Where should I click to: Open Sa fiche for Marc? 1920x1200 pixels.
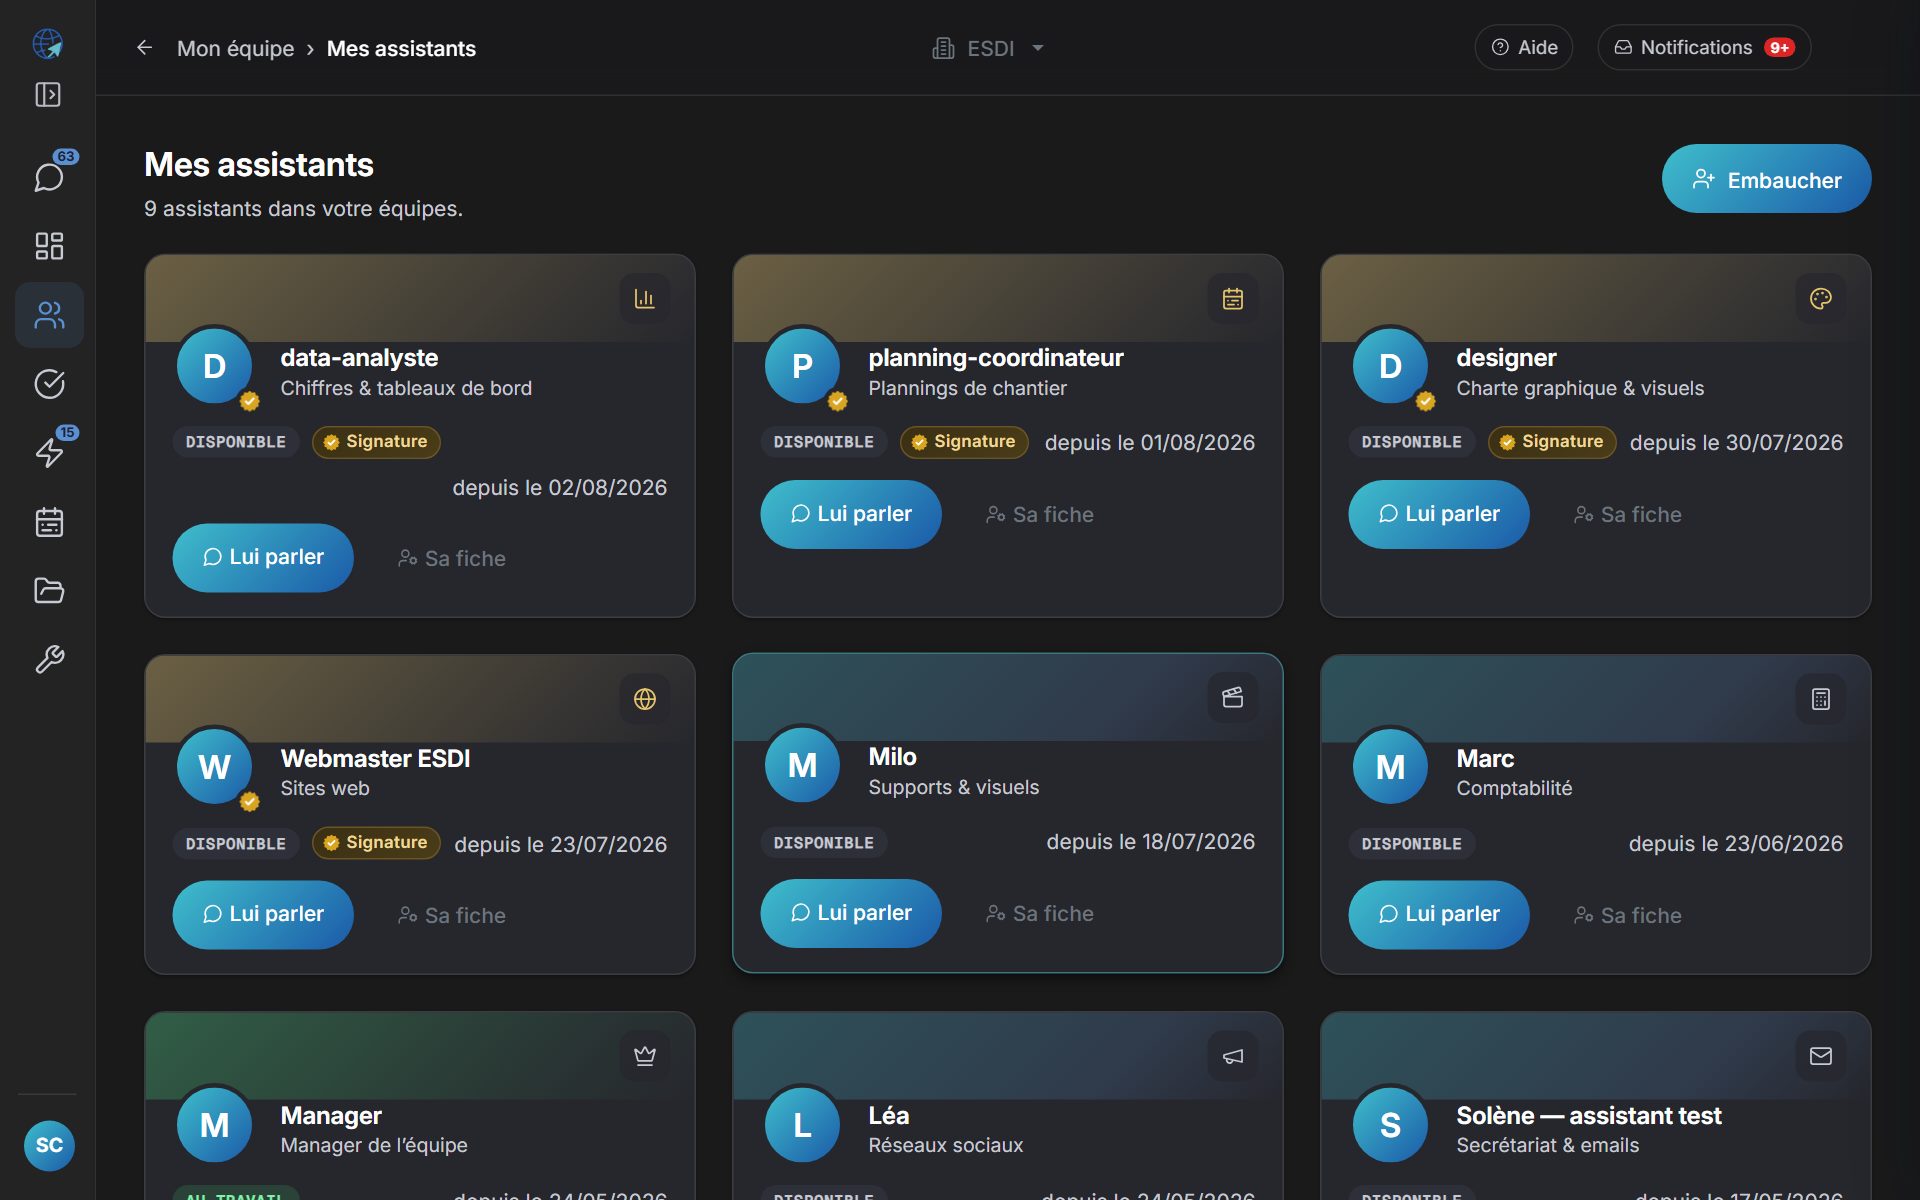click(1628, 915)
